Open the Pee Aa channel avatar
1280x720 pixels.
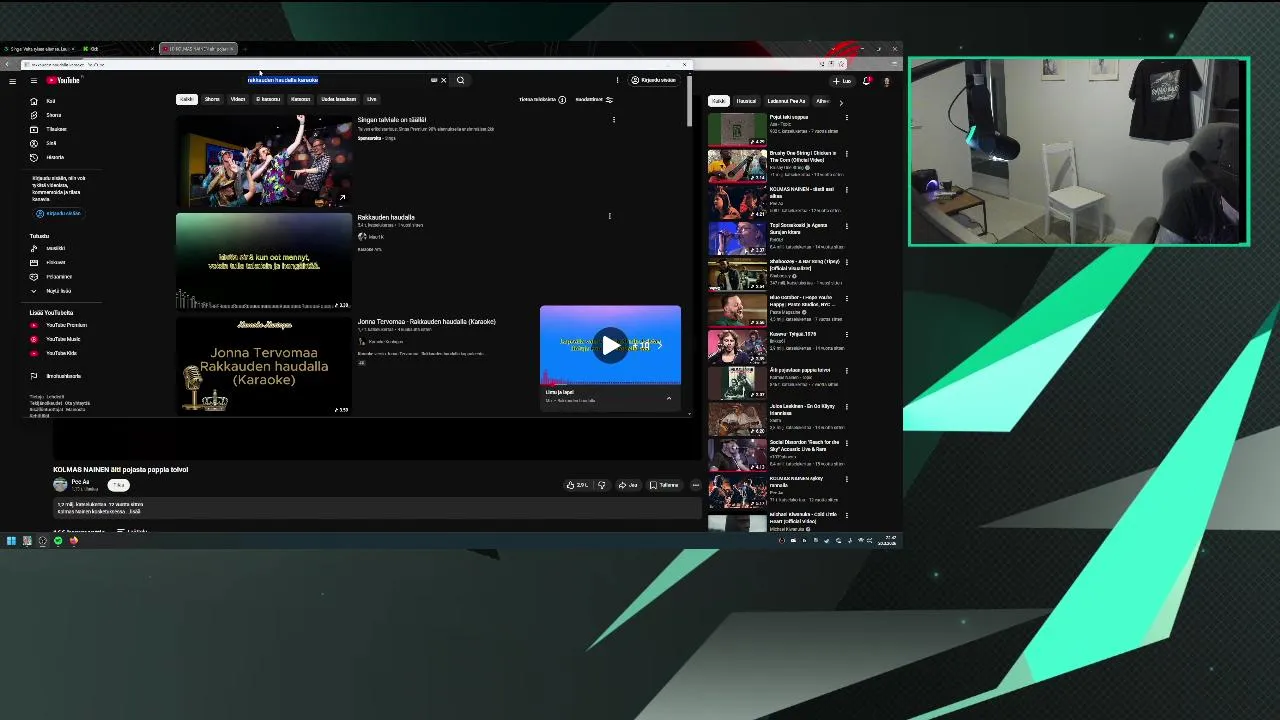tap(60, 484)
